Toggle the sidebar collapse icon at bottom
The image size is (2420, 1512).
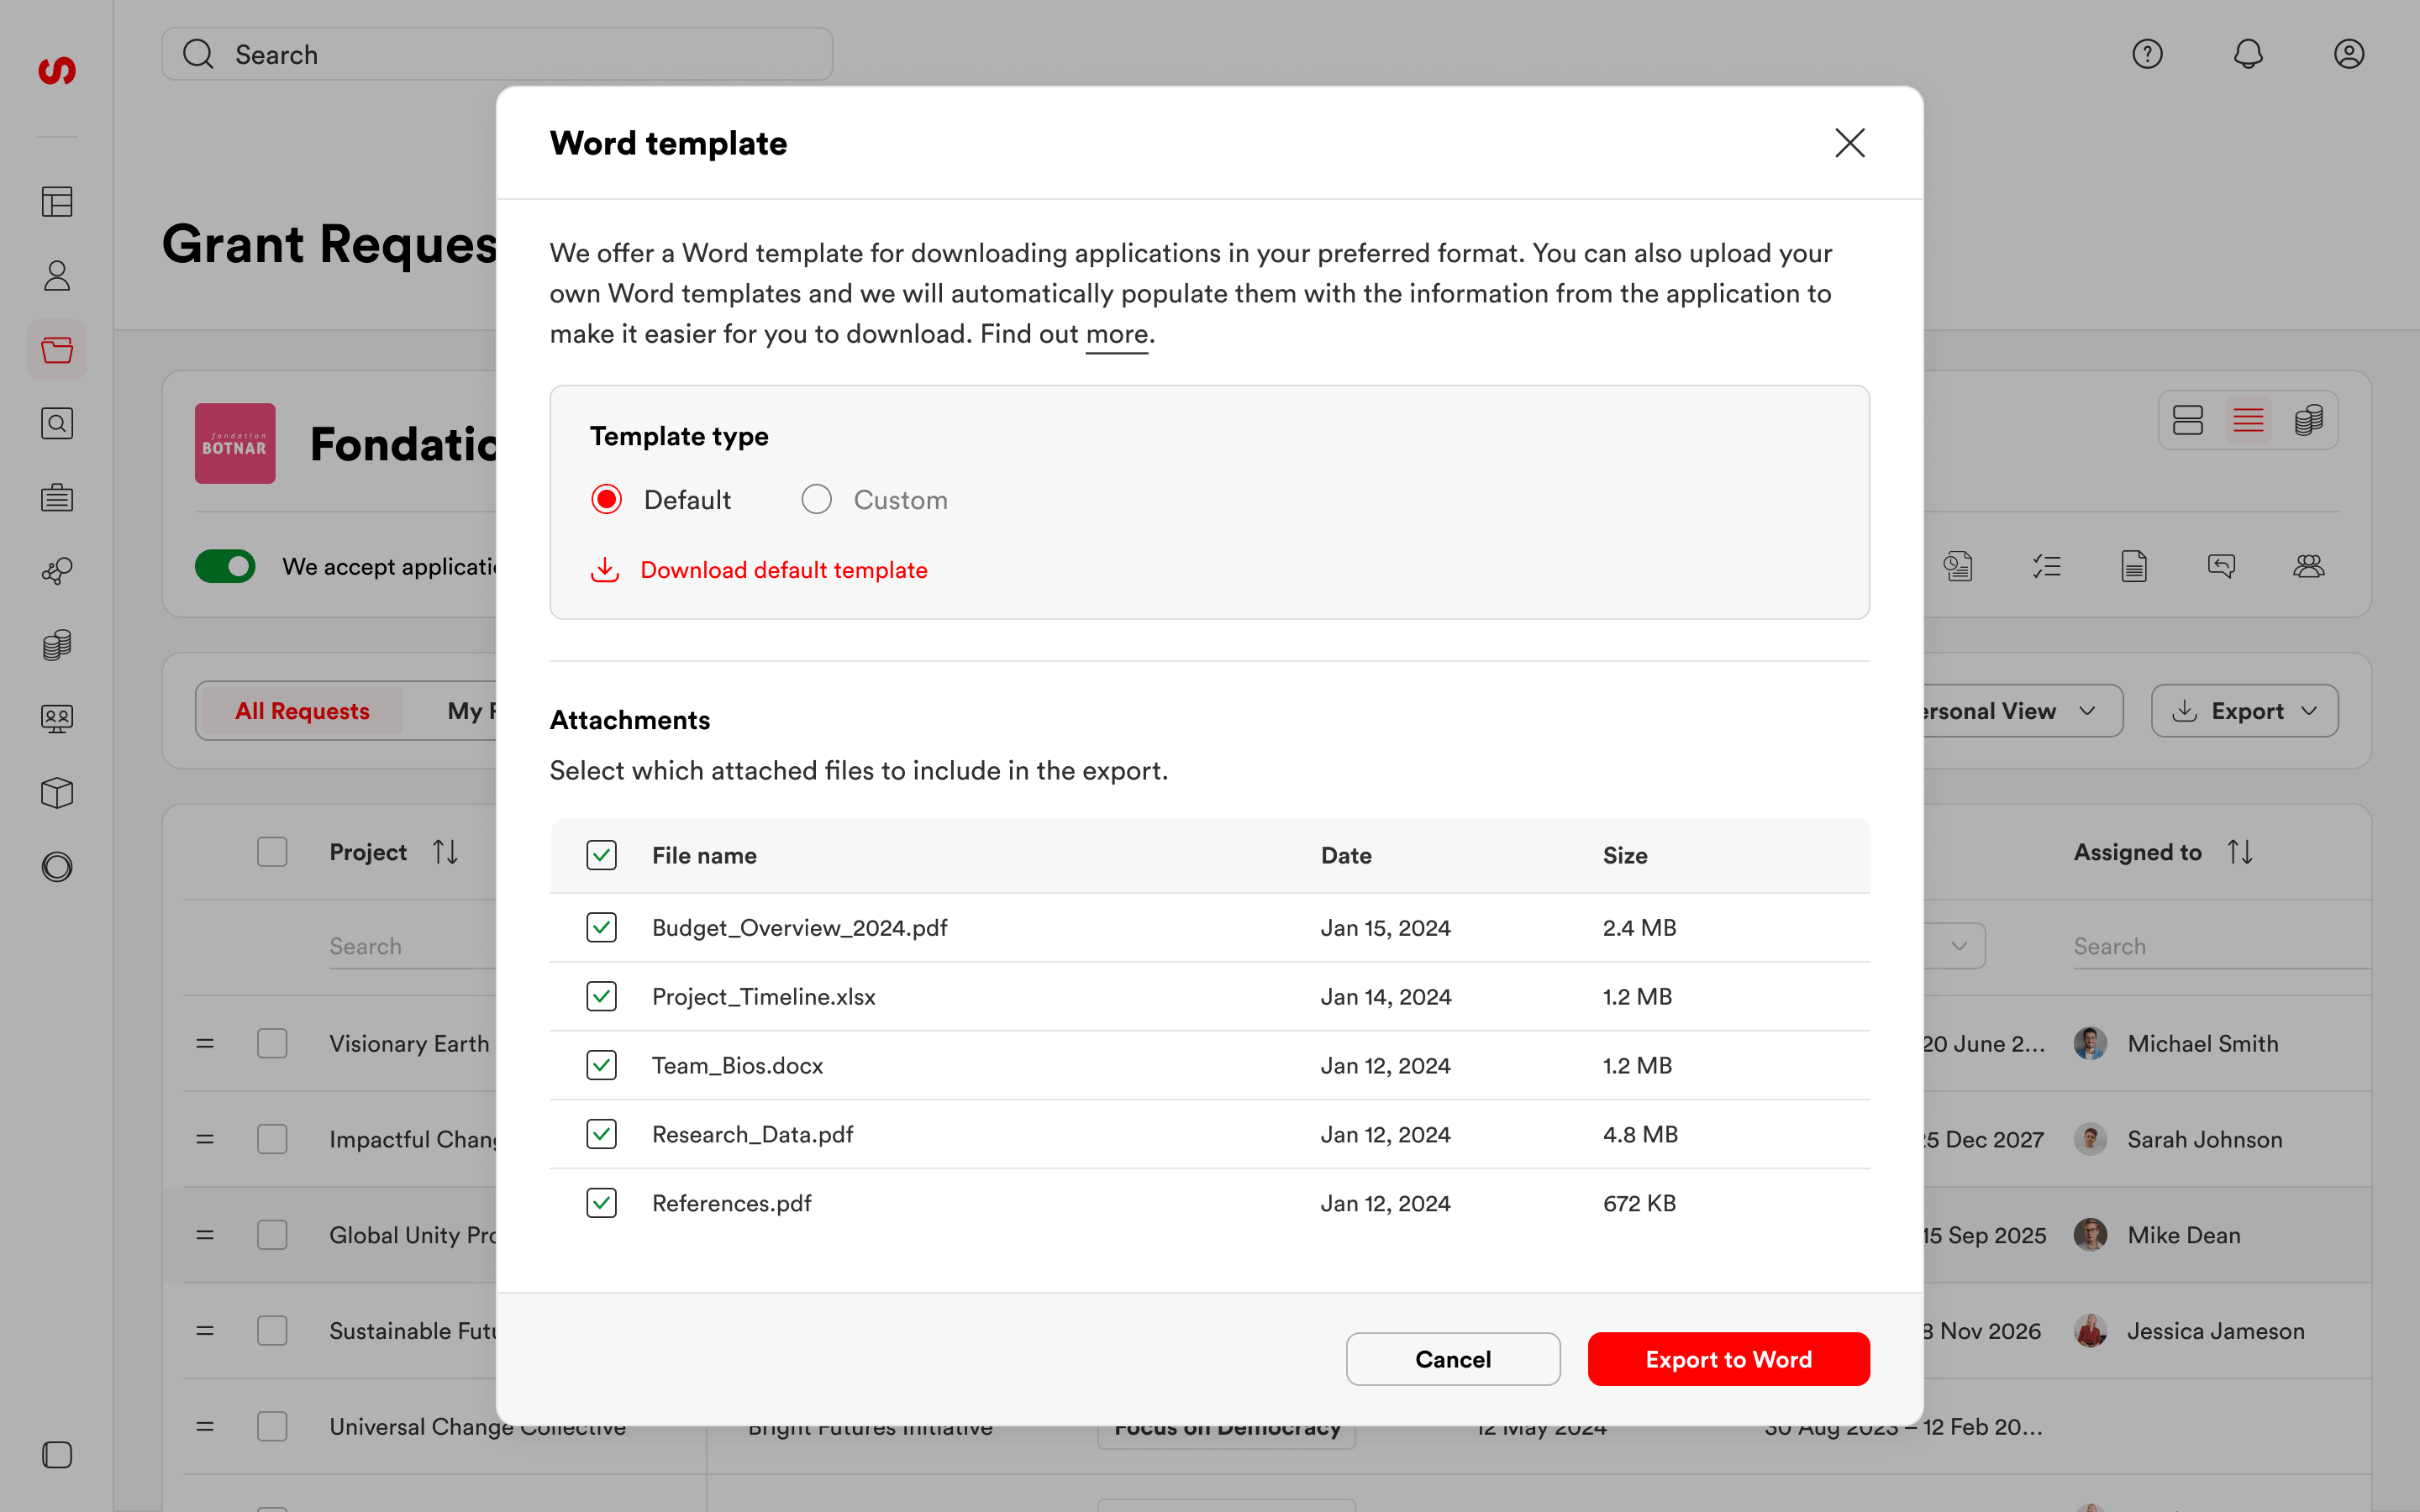click(x=57, y=1455)
